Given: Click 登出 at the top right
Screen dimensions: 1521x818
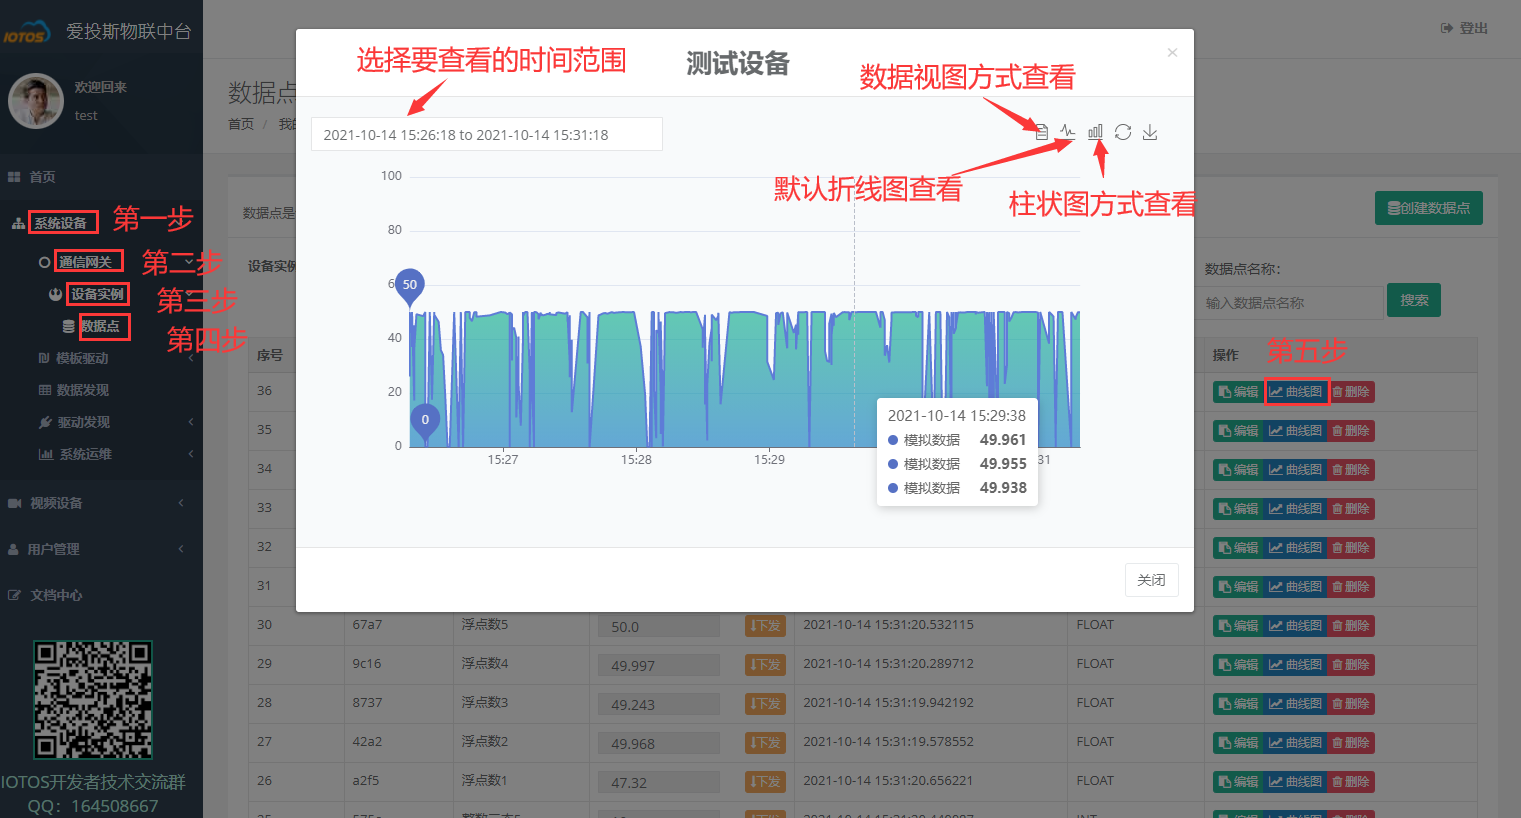Looking at the screenshot, I should [1464, 27].
